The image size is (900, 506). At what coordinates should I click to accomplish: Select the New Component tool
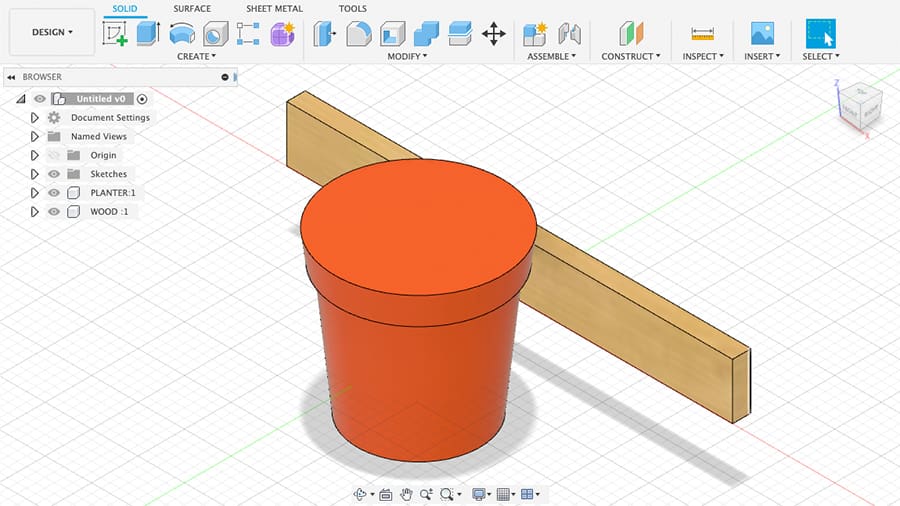point(535,33)
